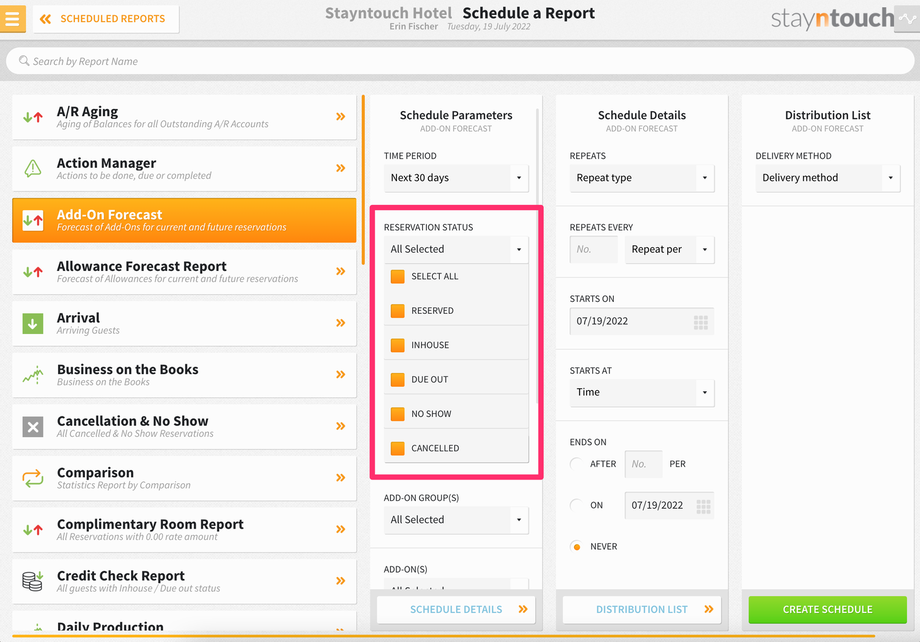Click the Action Manager row chevron
The width and height of the screenshot is (920, 642).
tap(340, 168)
